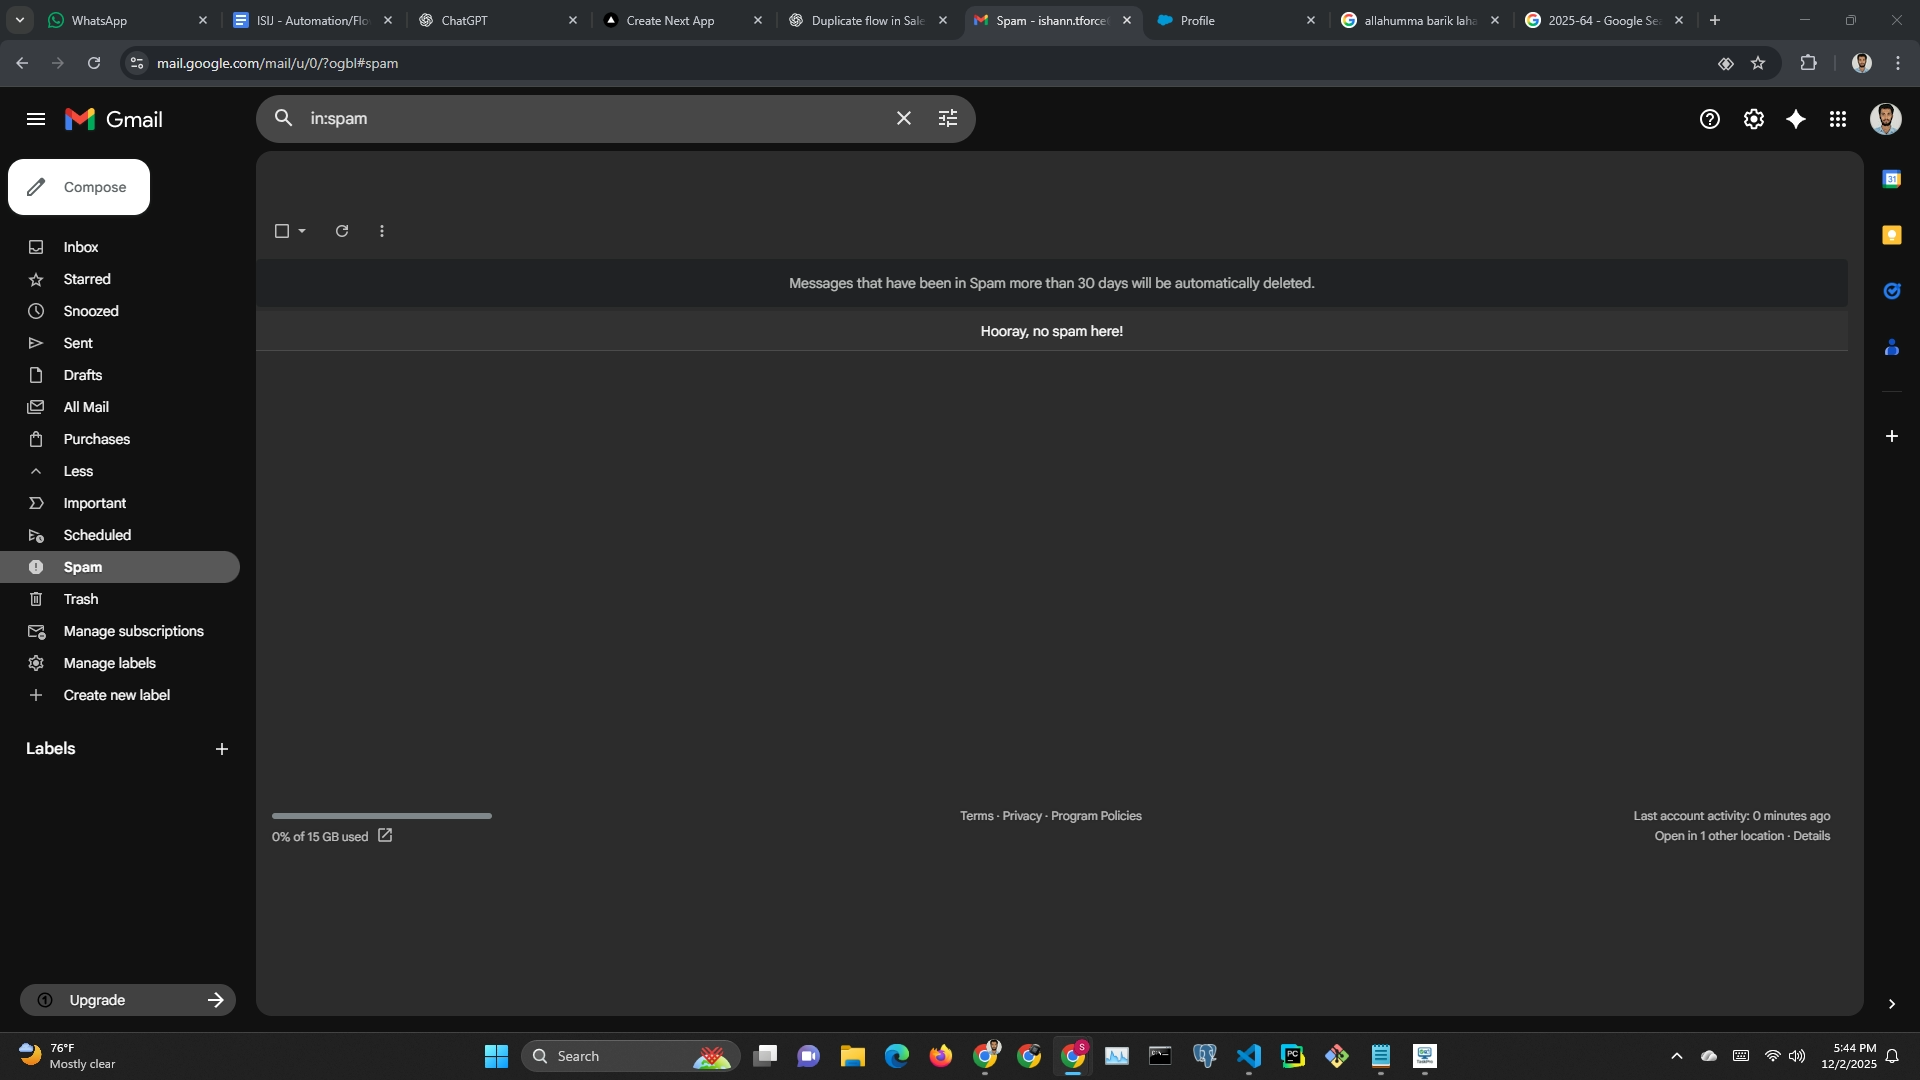Open the Trash folder

click(80, 599)
